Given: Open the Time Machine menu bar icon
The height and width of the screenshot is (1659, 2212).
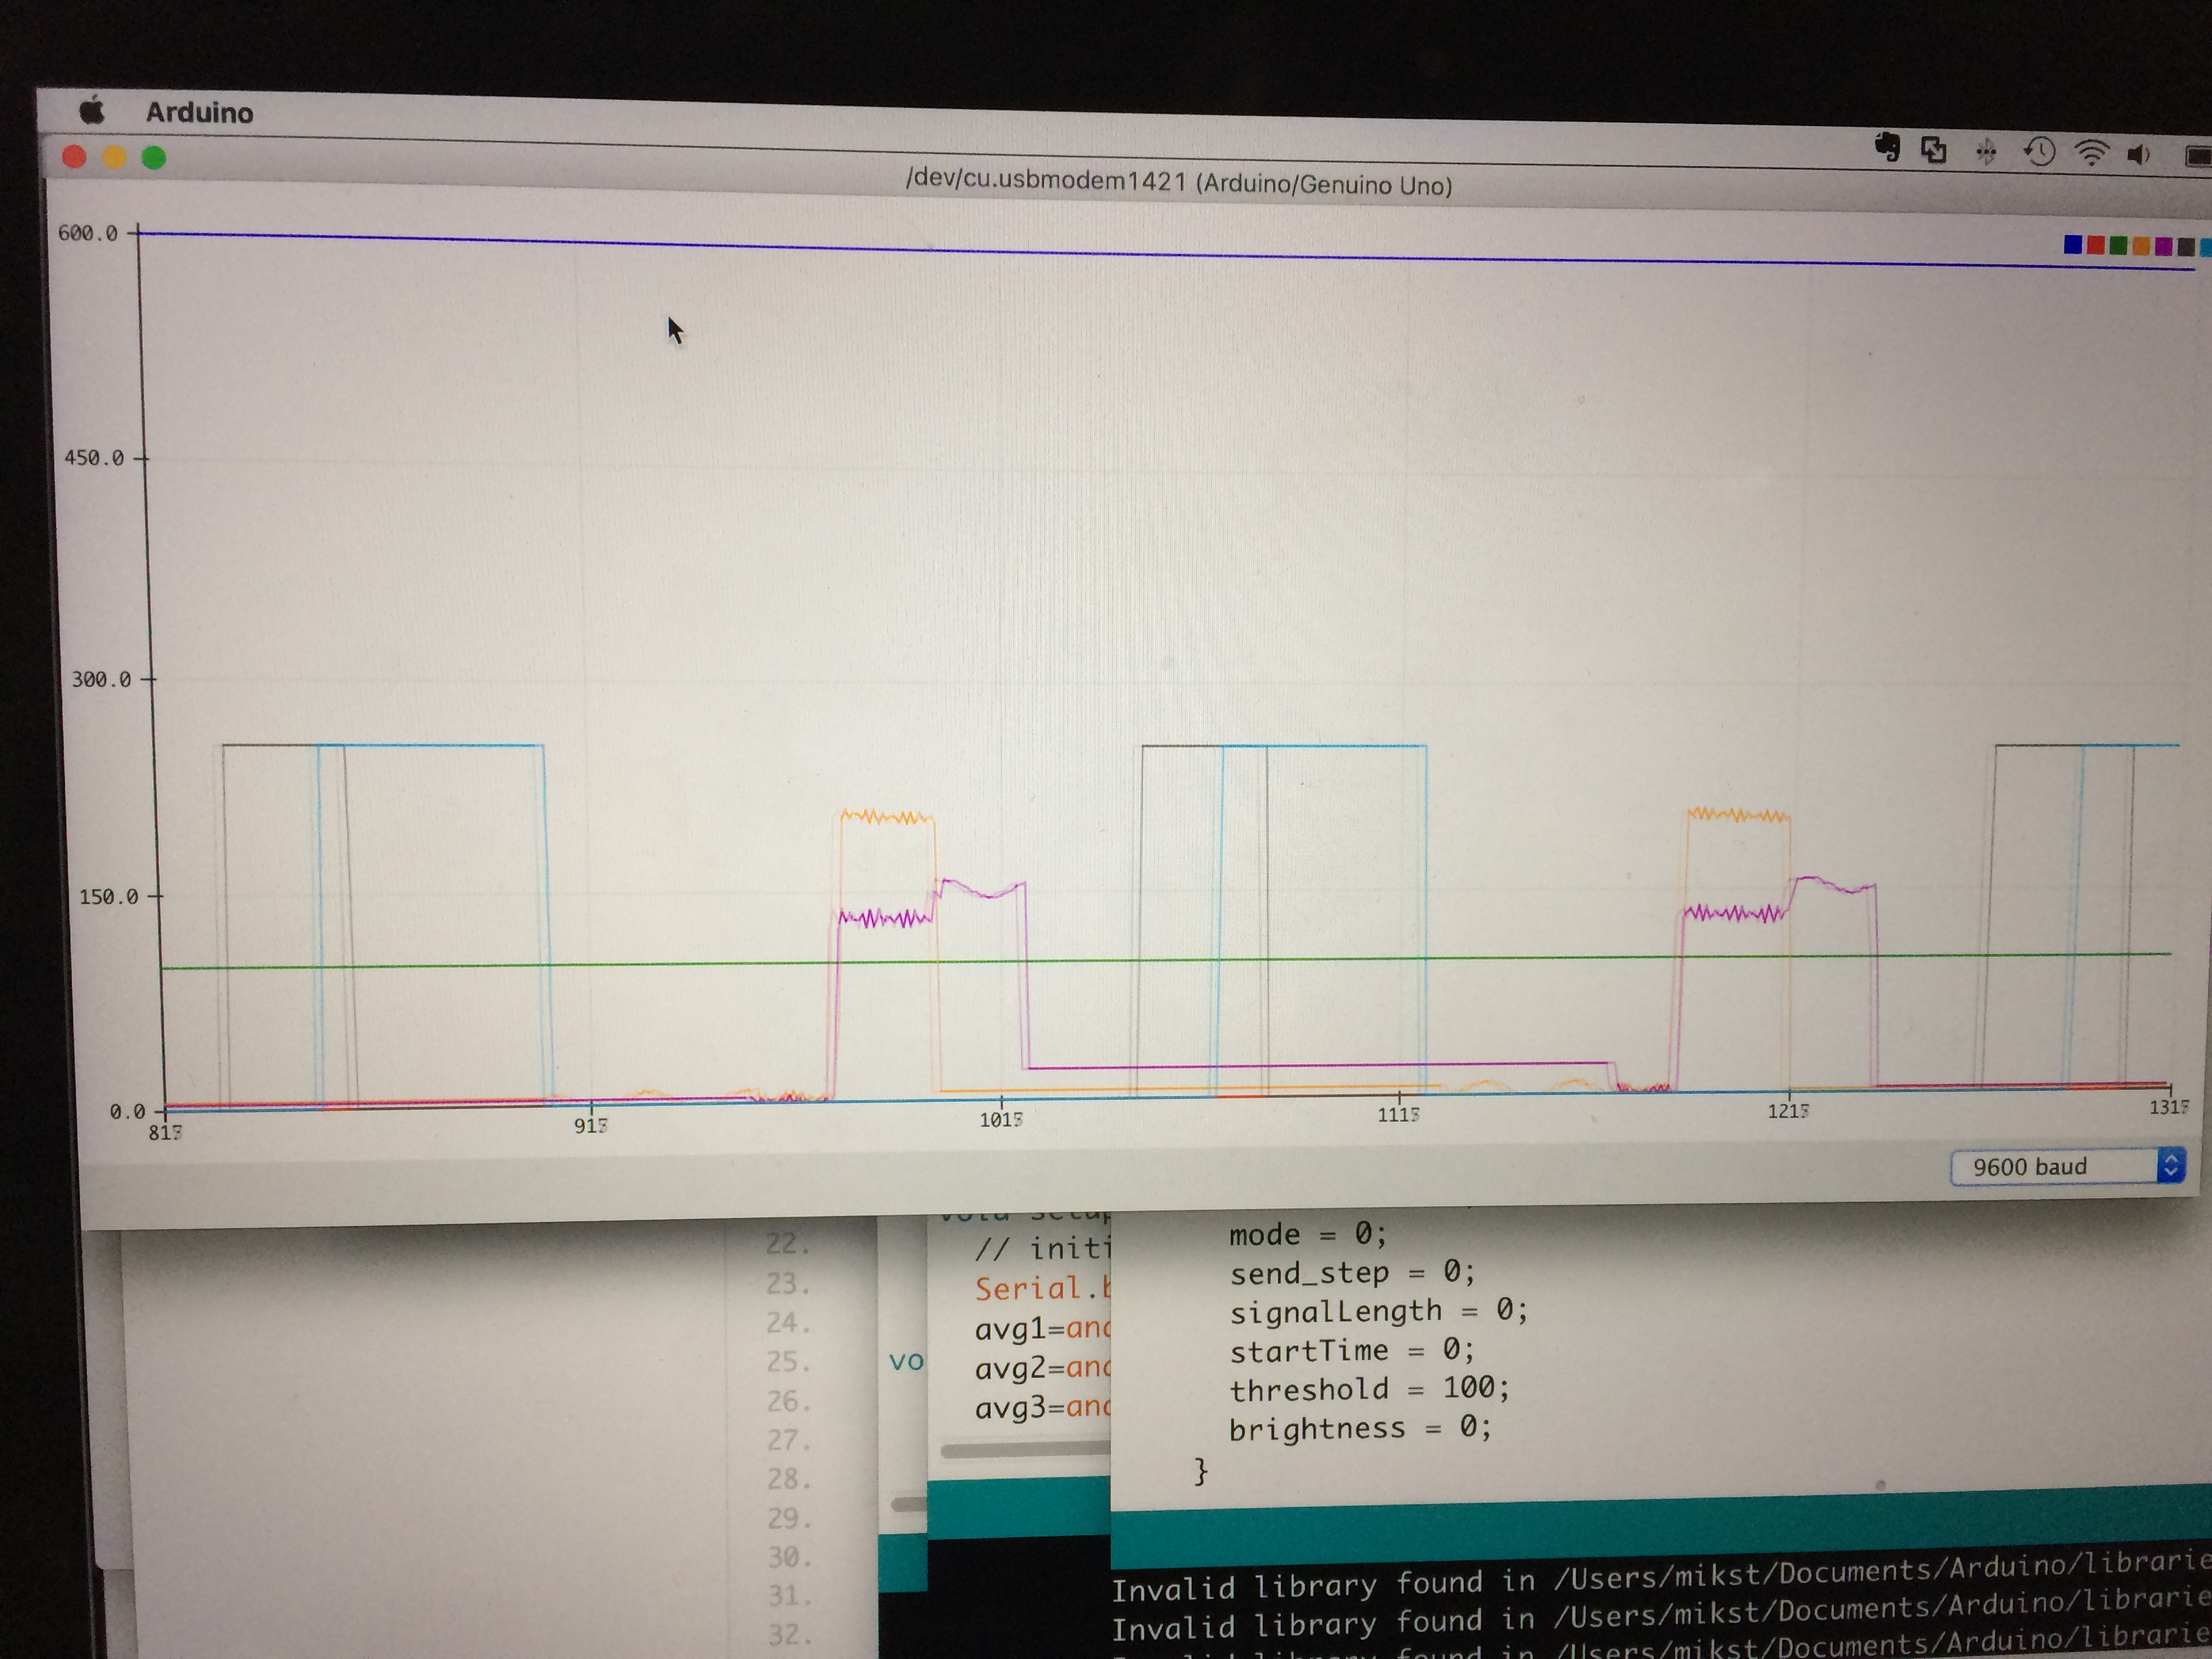Looking at the screenshot, I should pos(2039,152).
